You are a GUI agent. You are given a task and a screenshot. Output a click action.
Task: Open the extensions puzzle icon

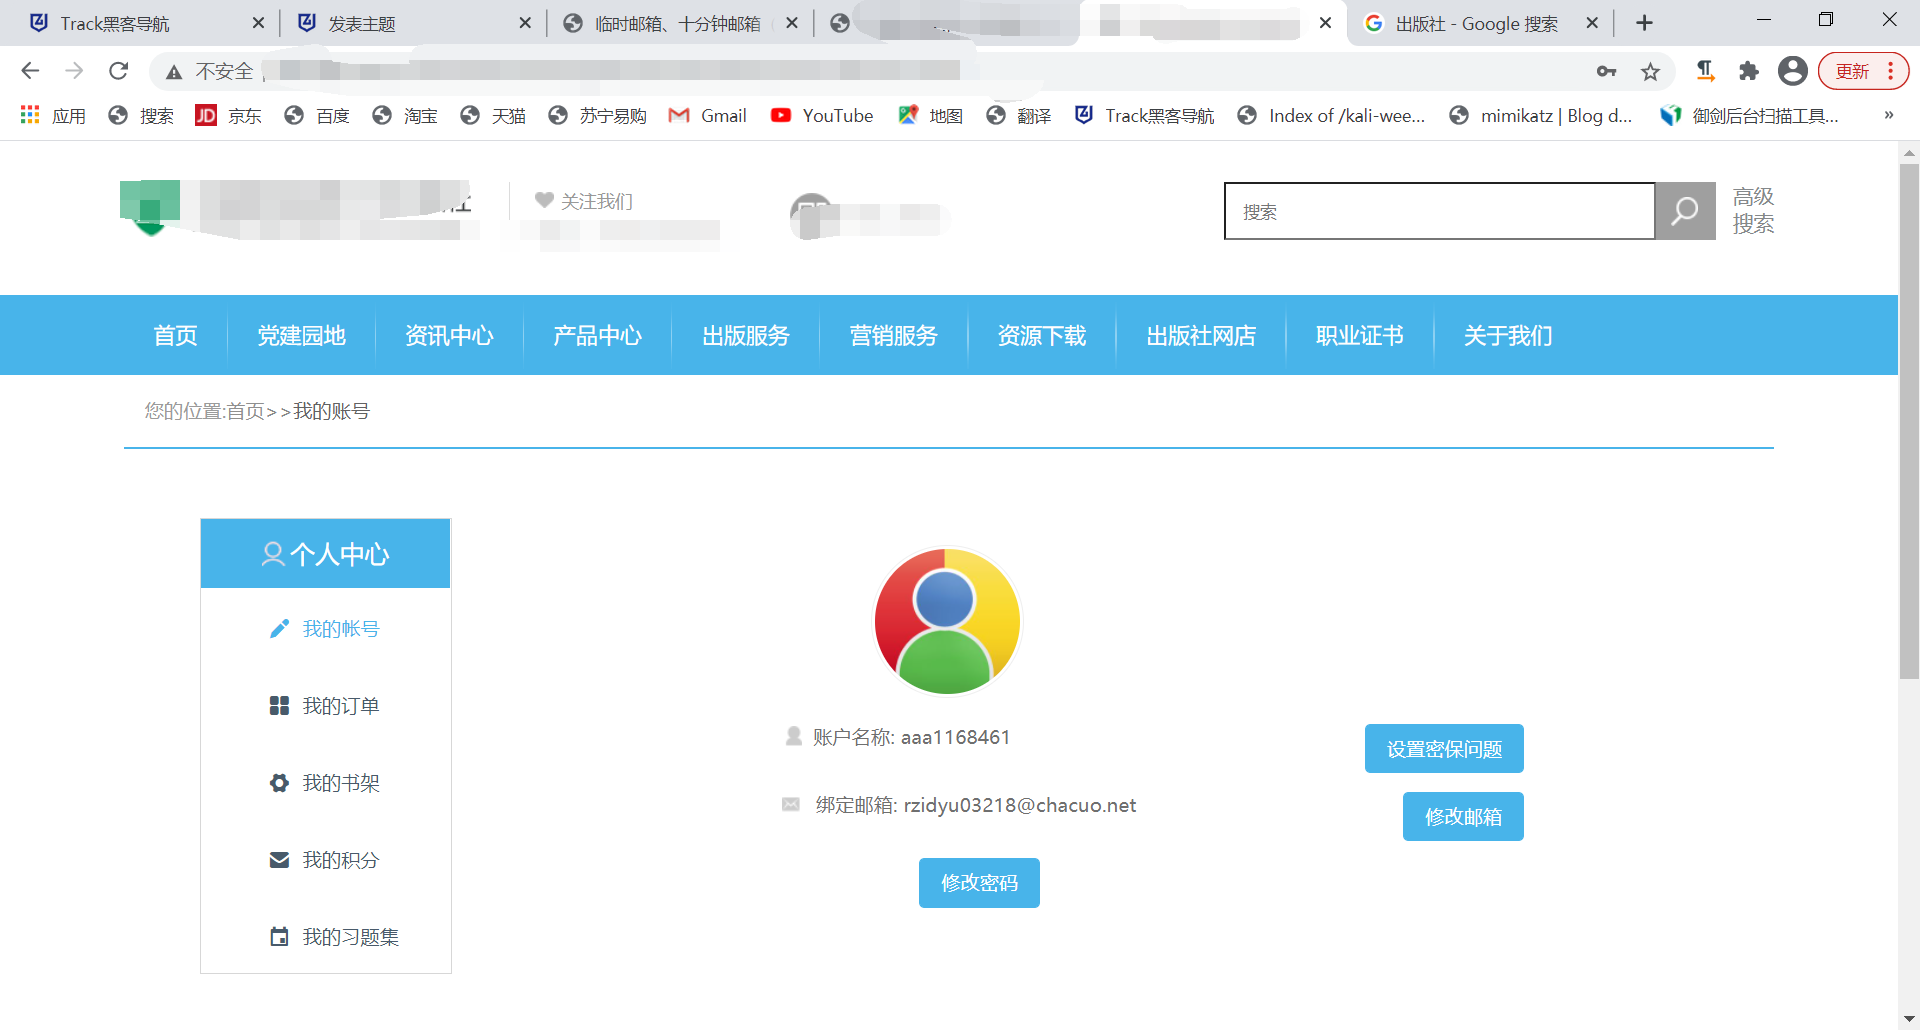1748,71
